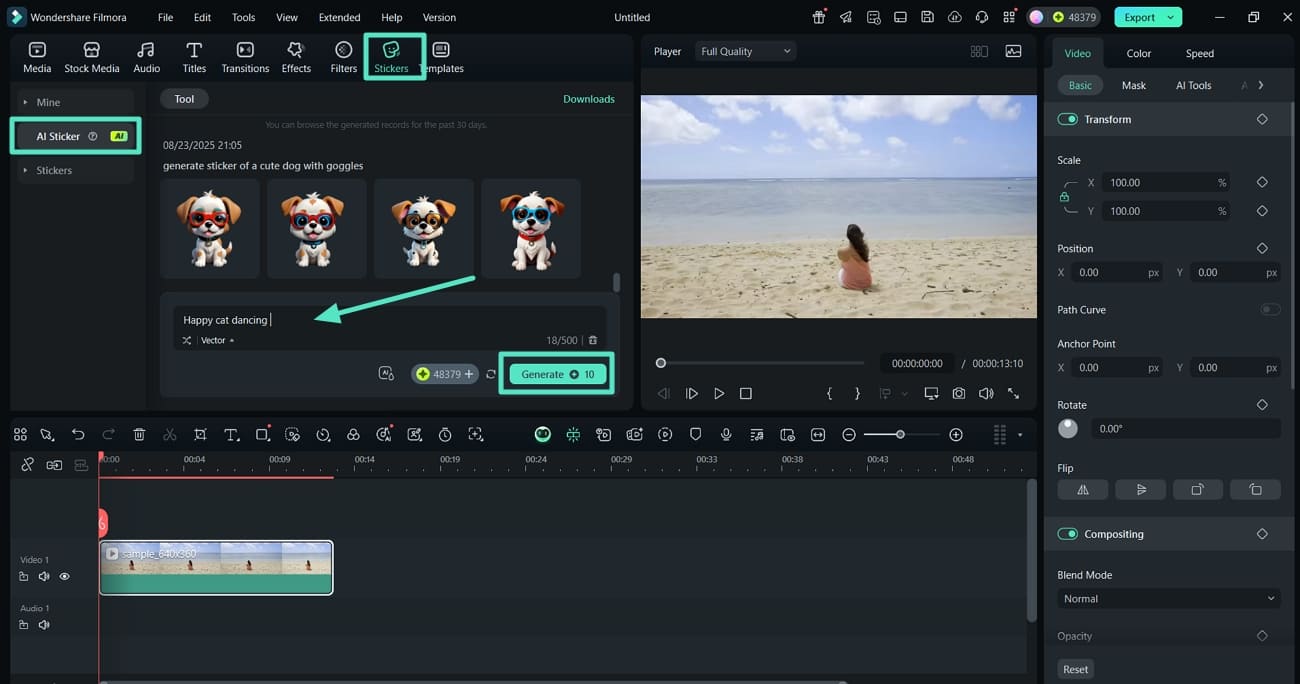Lock the Video 1 track
1300x684 pixels.
click(x=24, y=576)
